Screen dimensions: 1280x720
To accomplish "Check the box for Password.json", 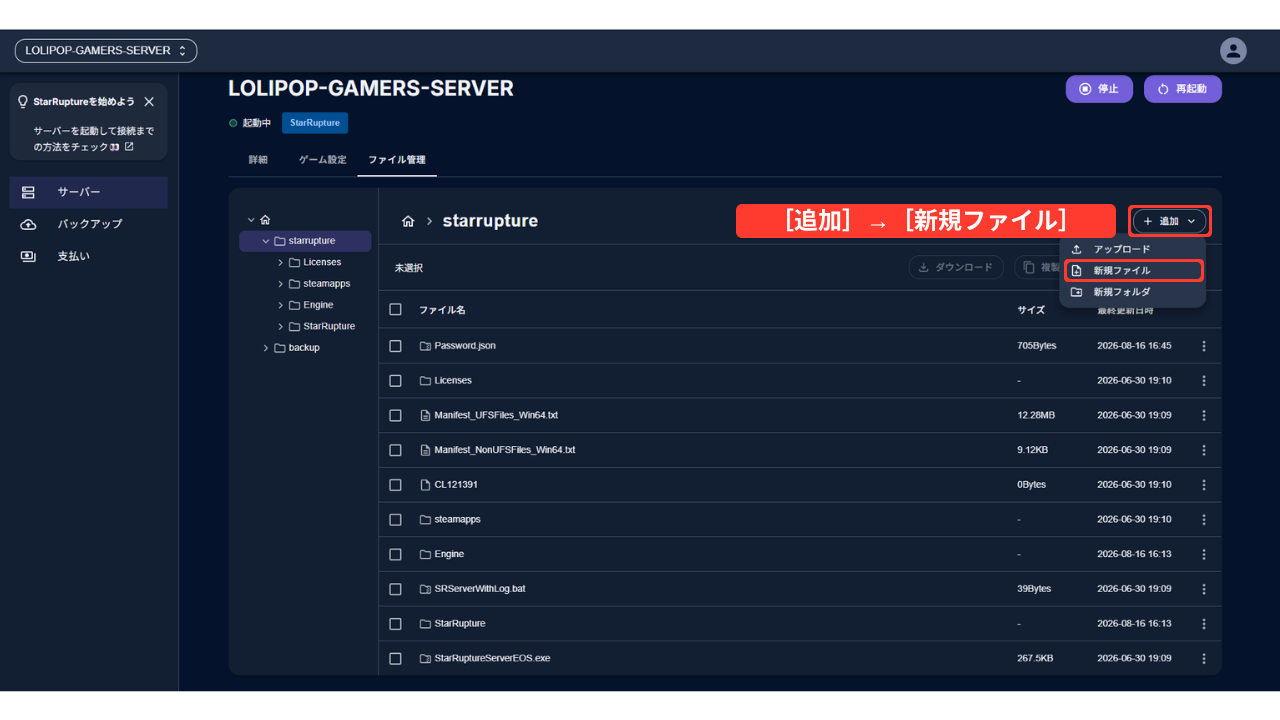I will point(395,346).
